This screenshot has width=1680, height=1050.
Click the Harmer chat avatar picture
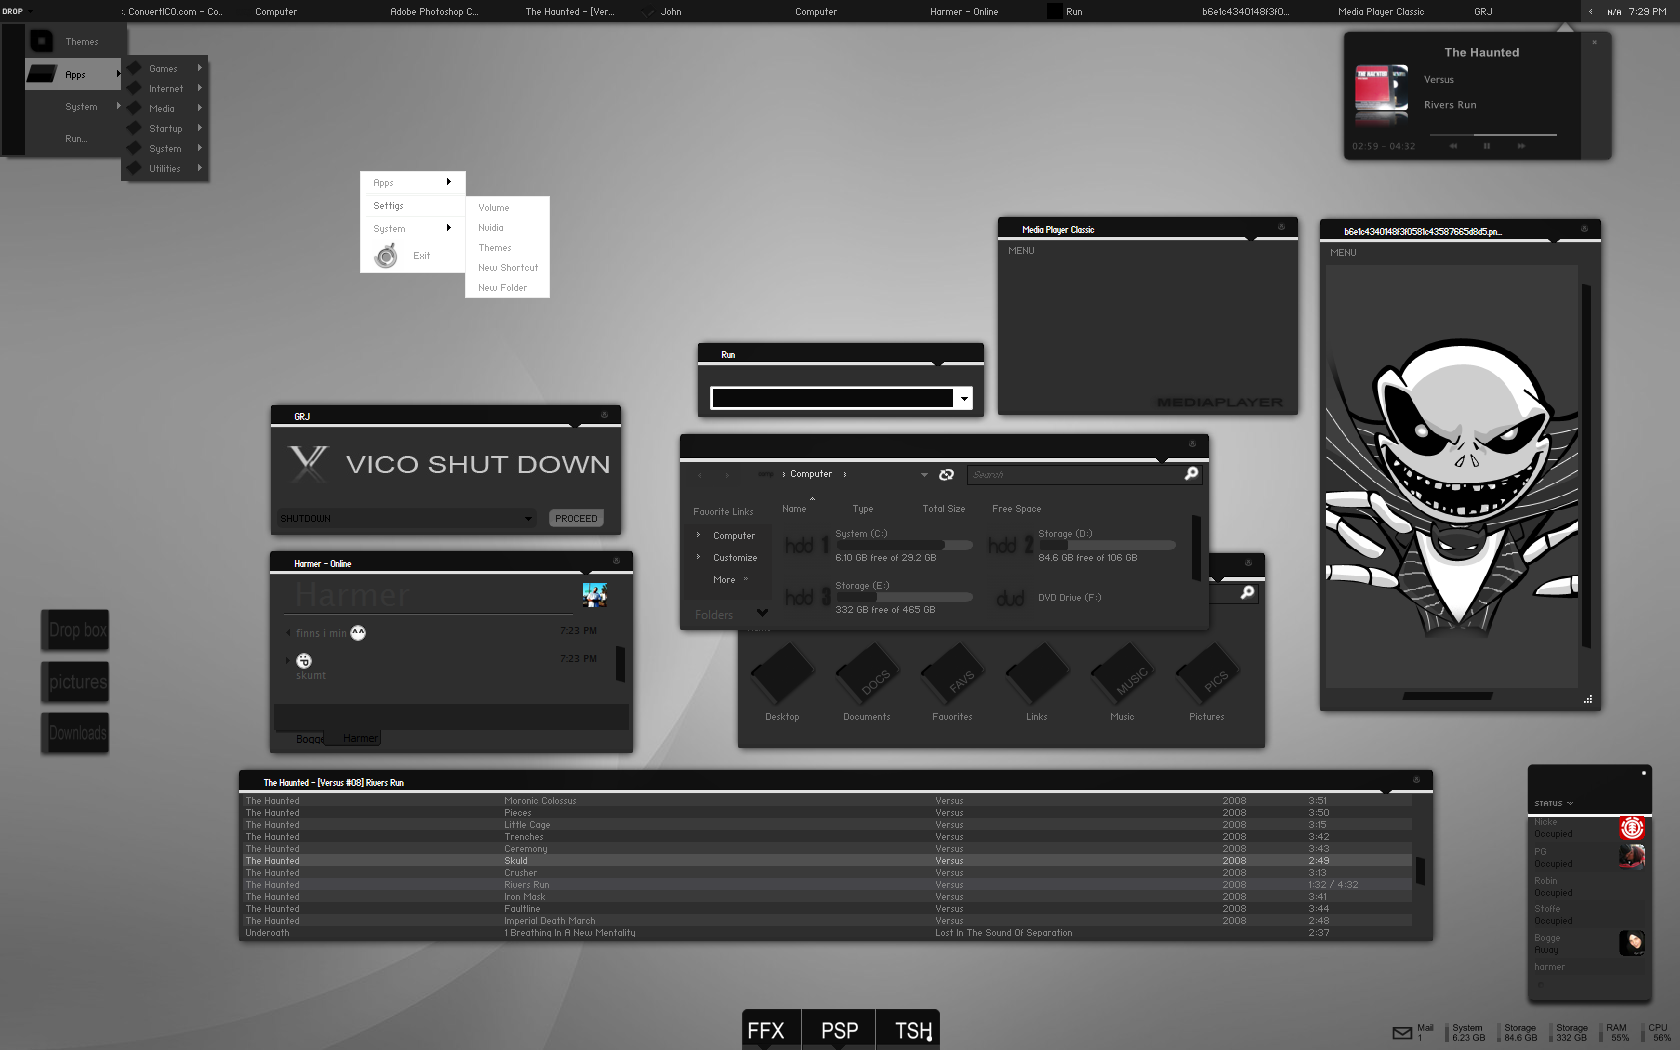(x=595, y=595)
